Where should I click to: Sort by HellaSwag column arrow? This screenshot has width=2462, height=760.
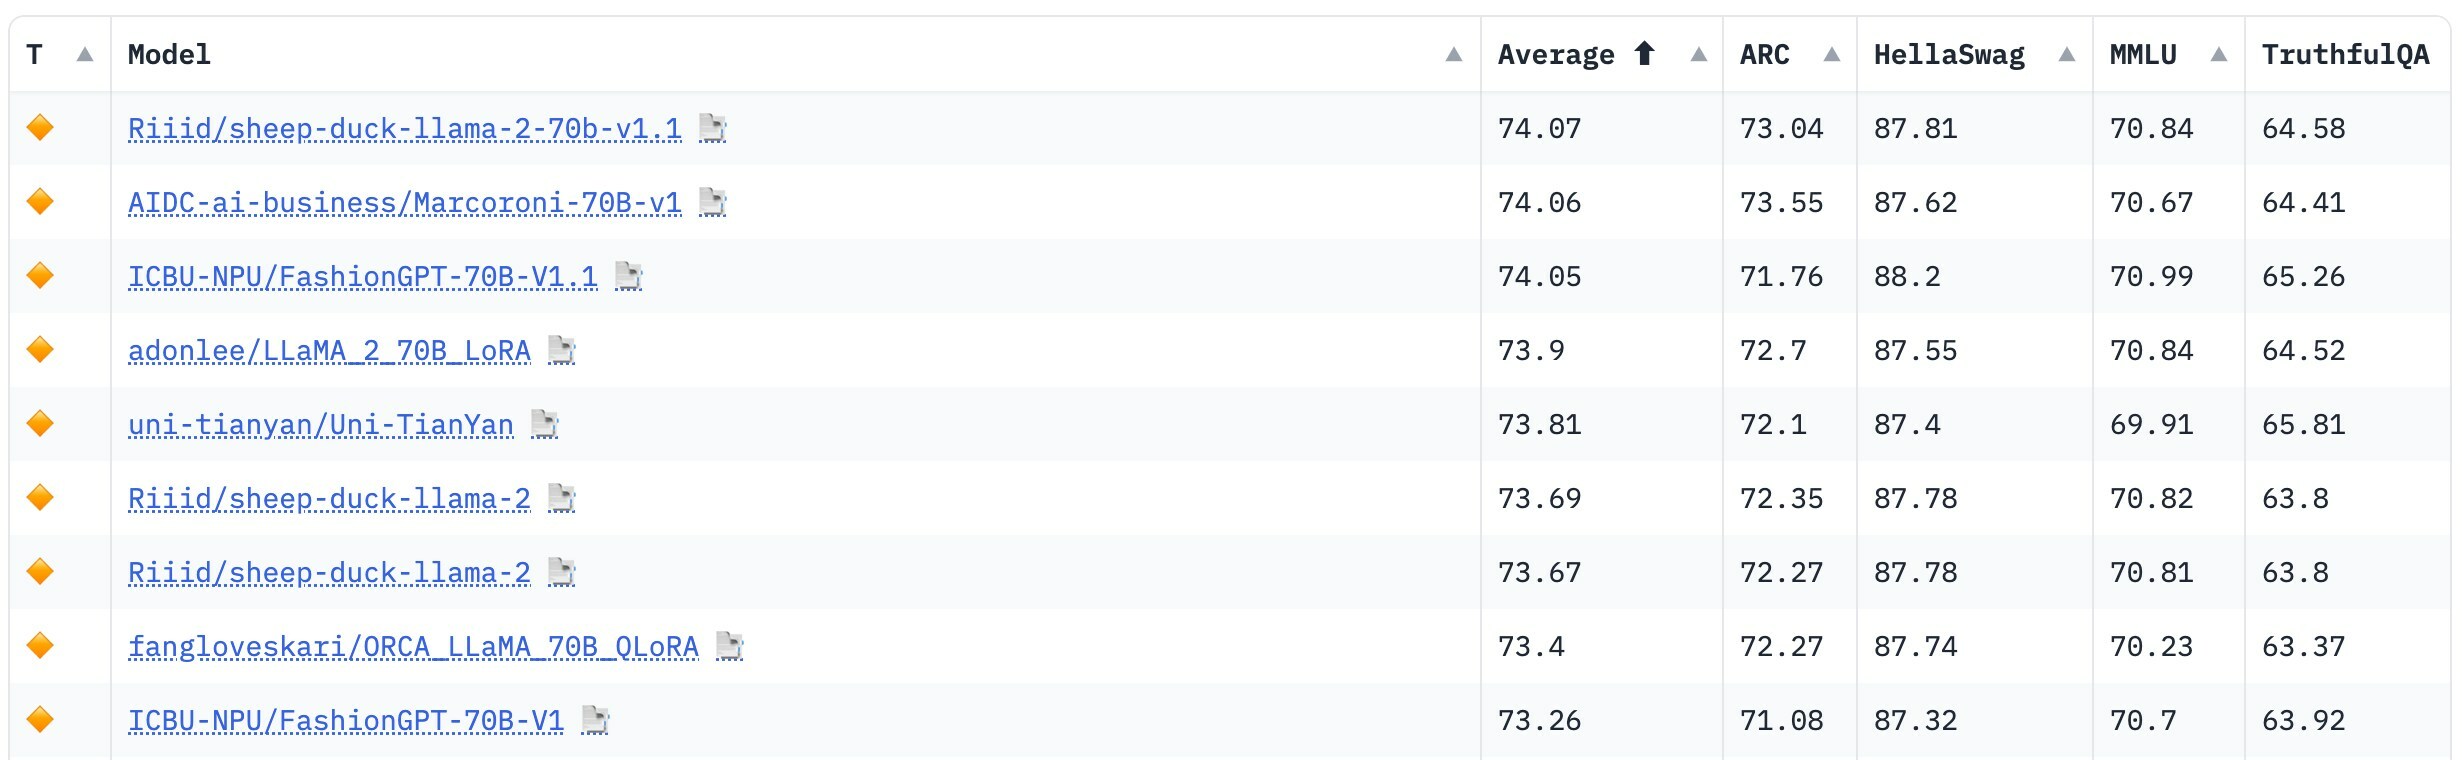click(2067, 54)
